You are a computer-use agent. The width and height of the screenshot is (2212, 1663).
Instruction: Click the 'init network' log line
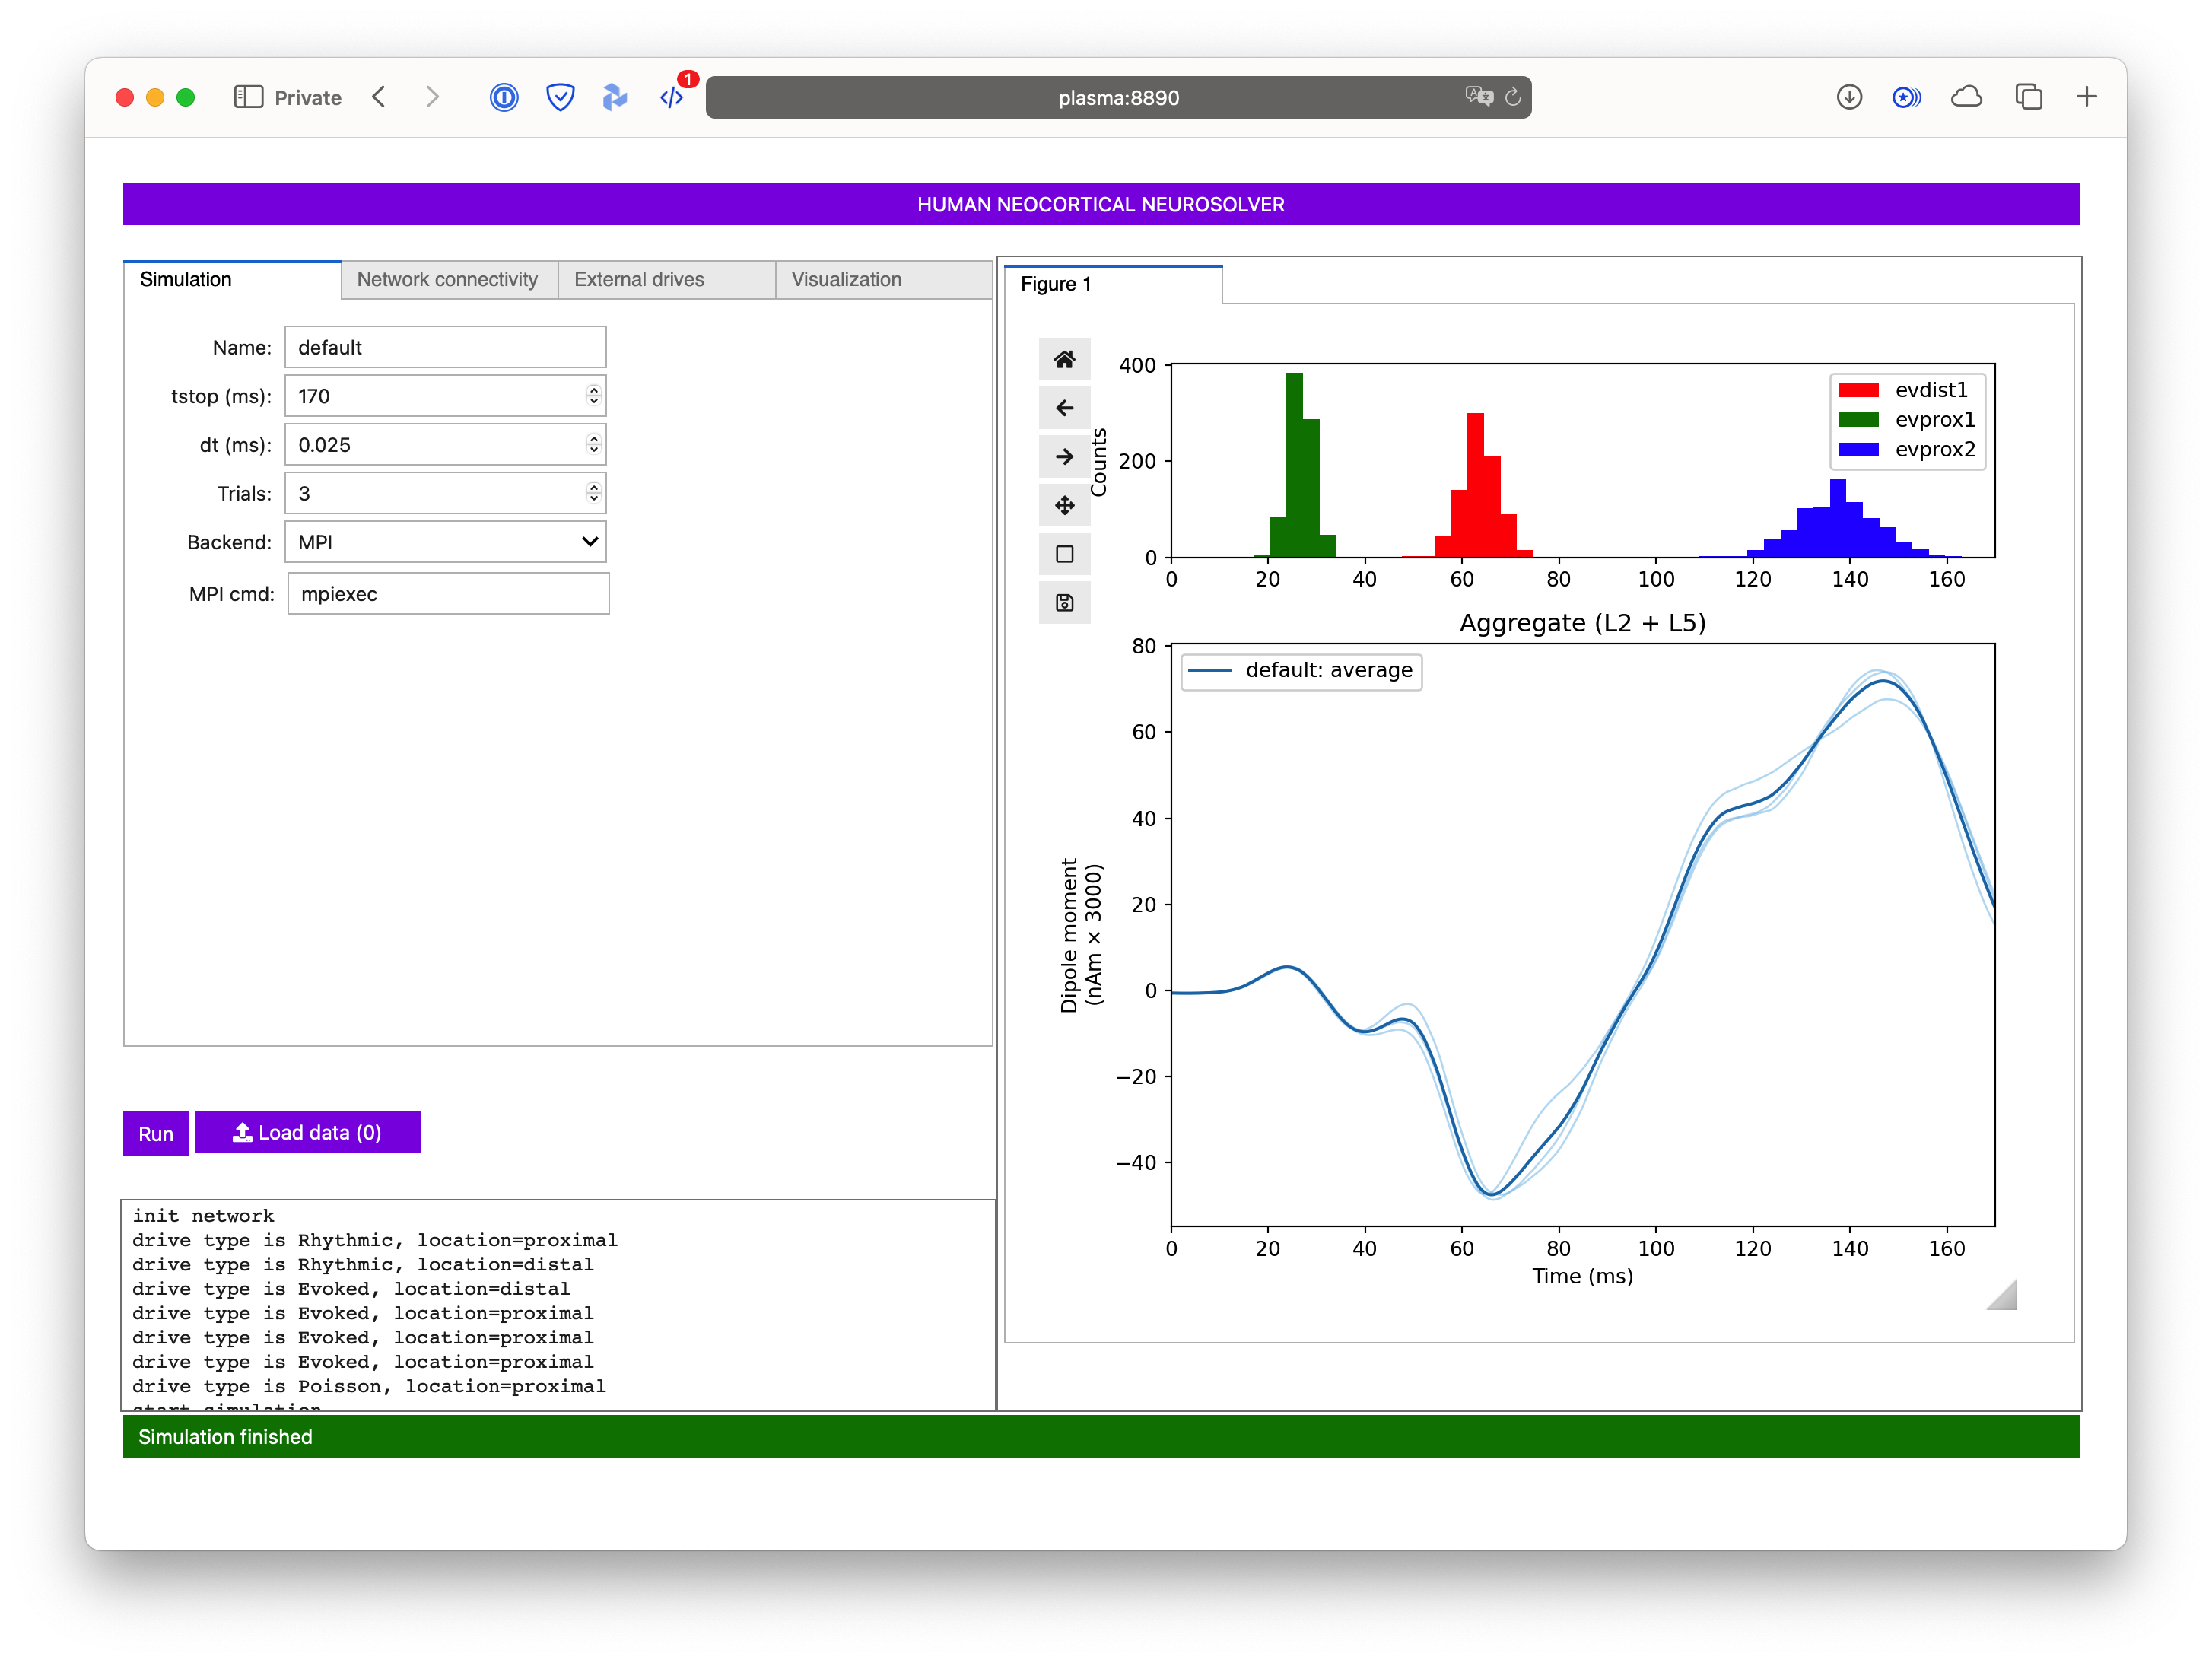[203, 1216]
